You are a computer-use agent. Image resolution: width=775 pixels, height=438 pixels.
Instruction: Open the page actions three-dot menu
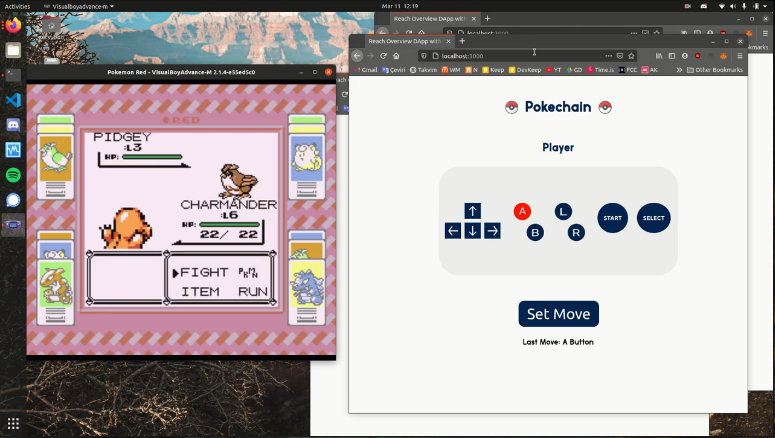pyautogui.click(x=608, y=56)
